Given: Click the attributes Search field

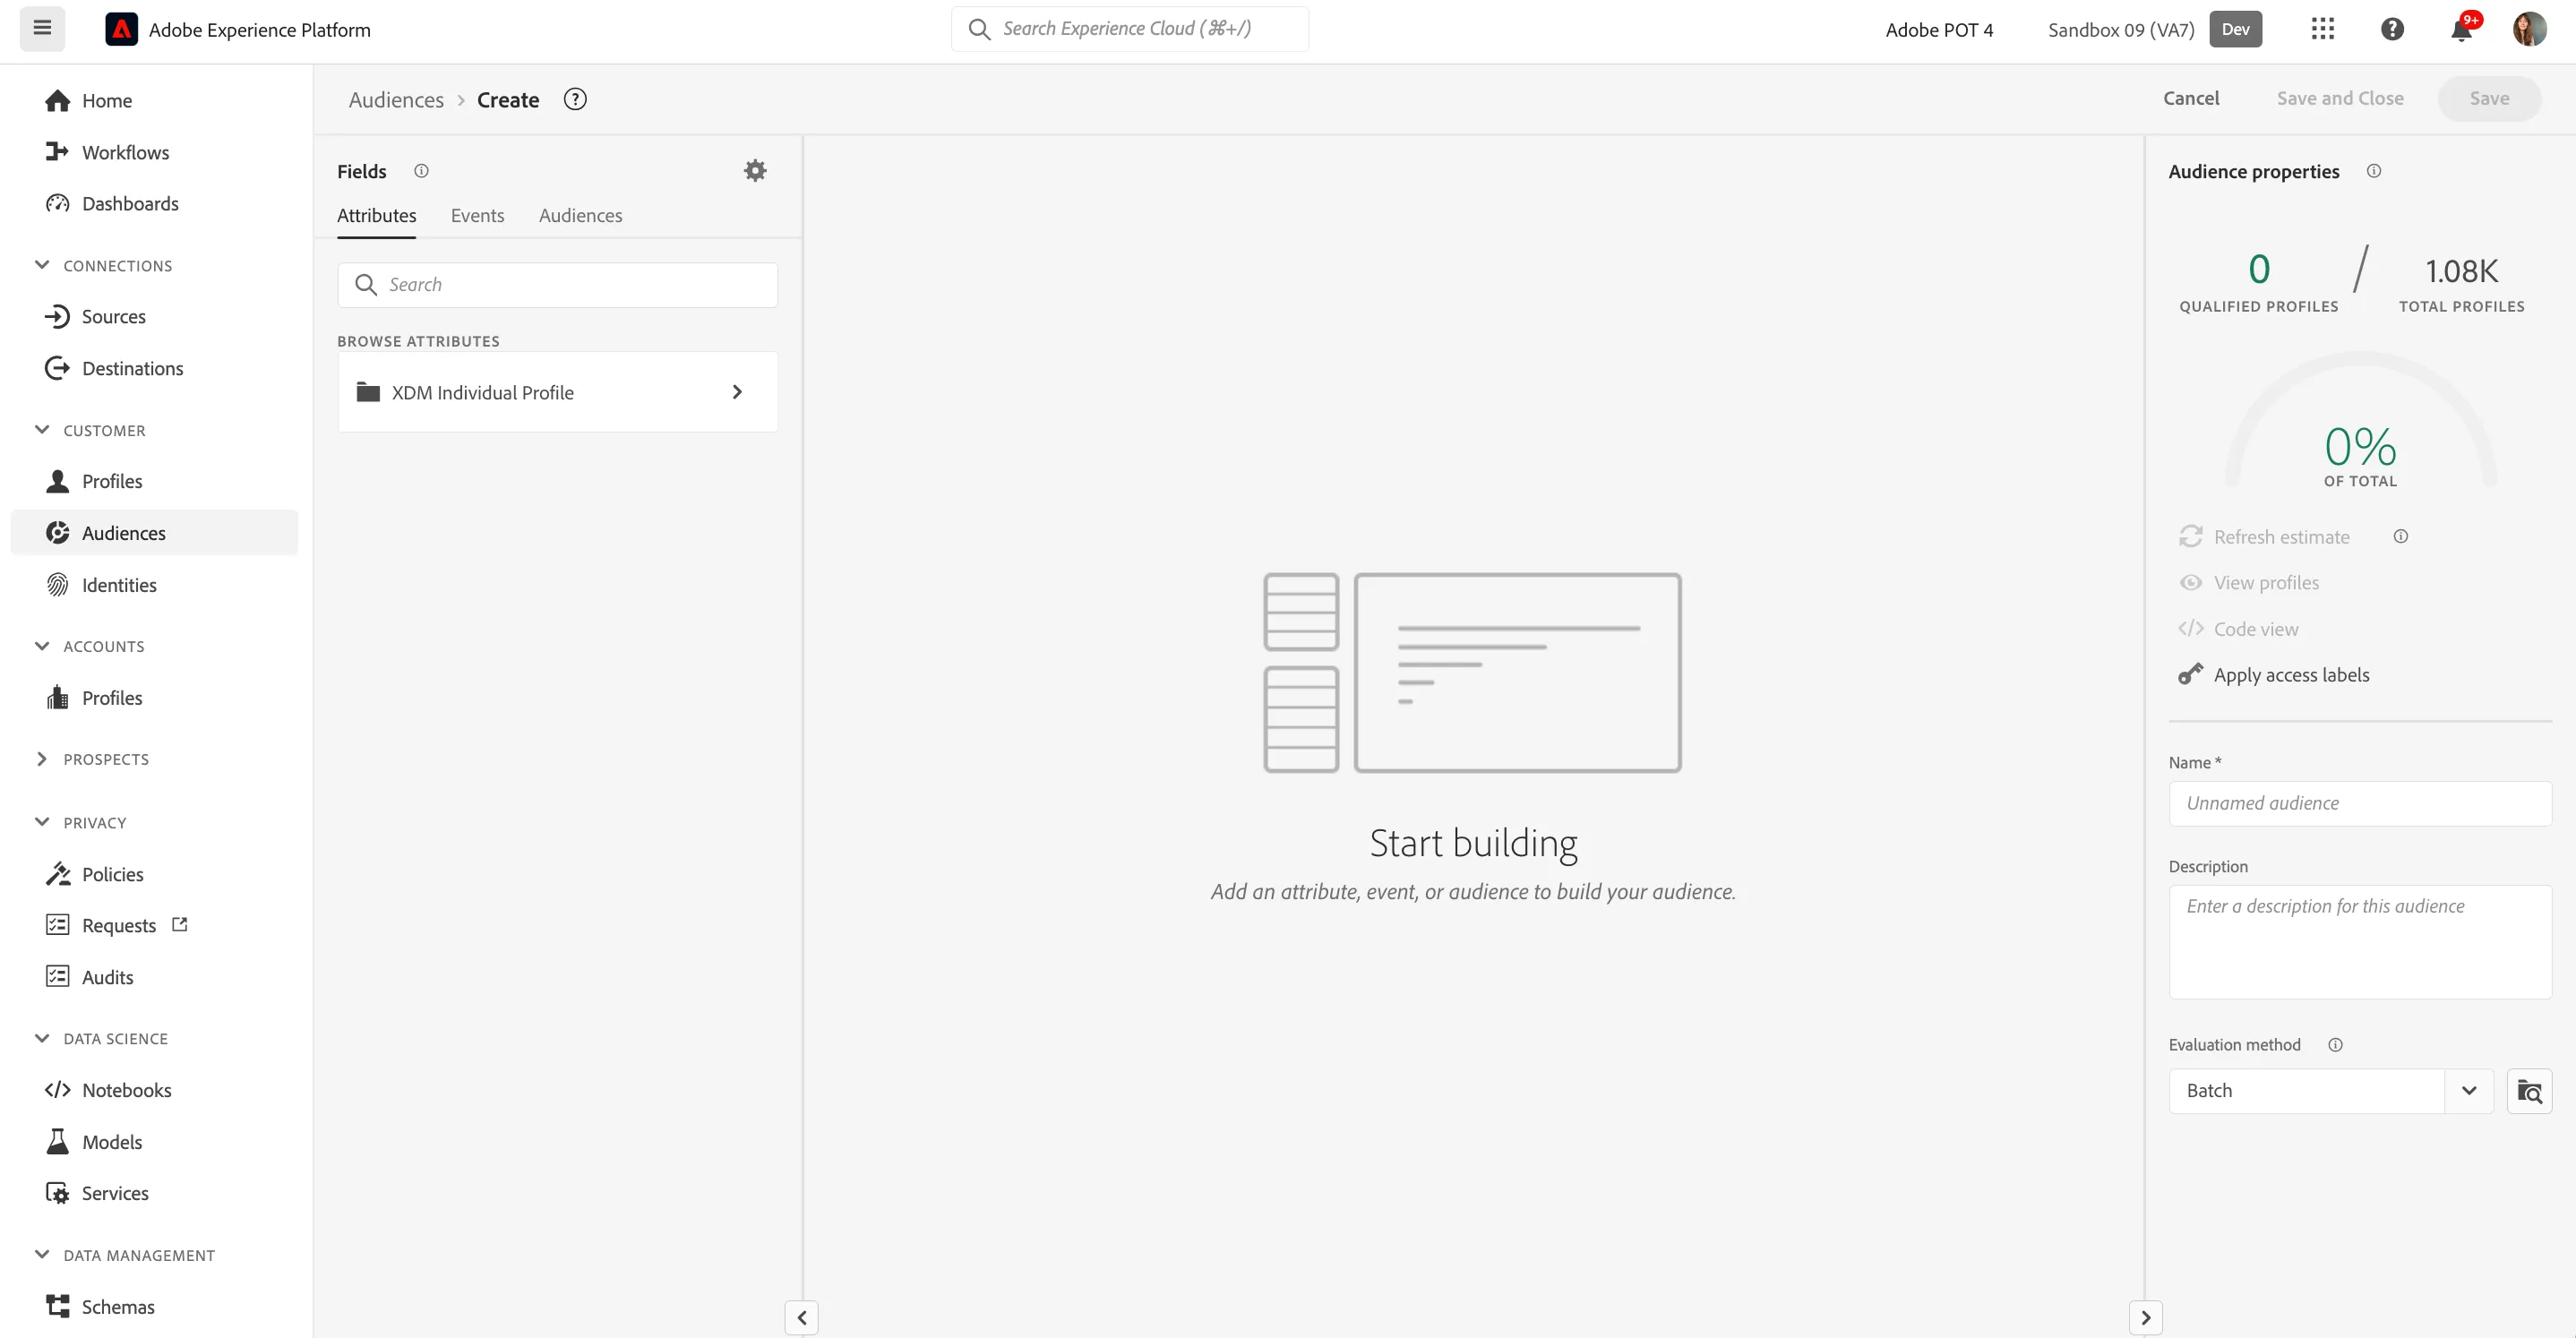Looking at the screenshot, I should point(557,285).
